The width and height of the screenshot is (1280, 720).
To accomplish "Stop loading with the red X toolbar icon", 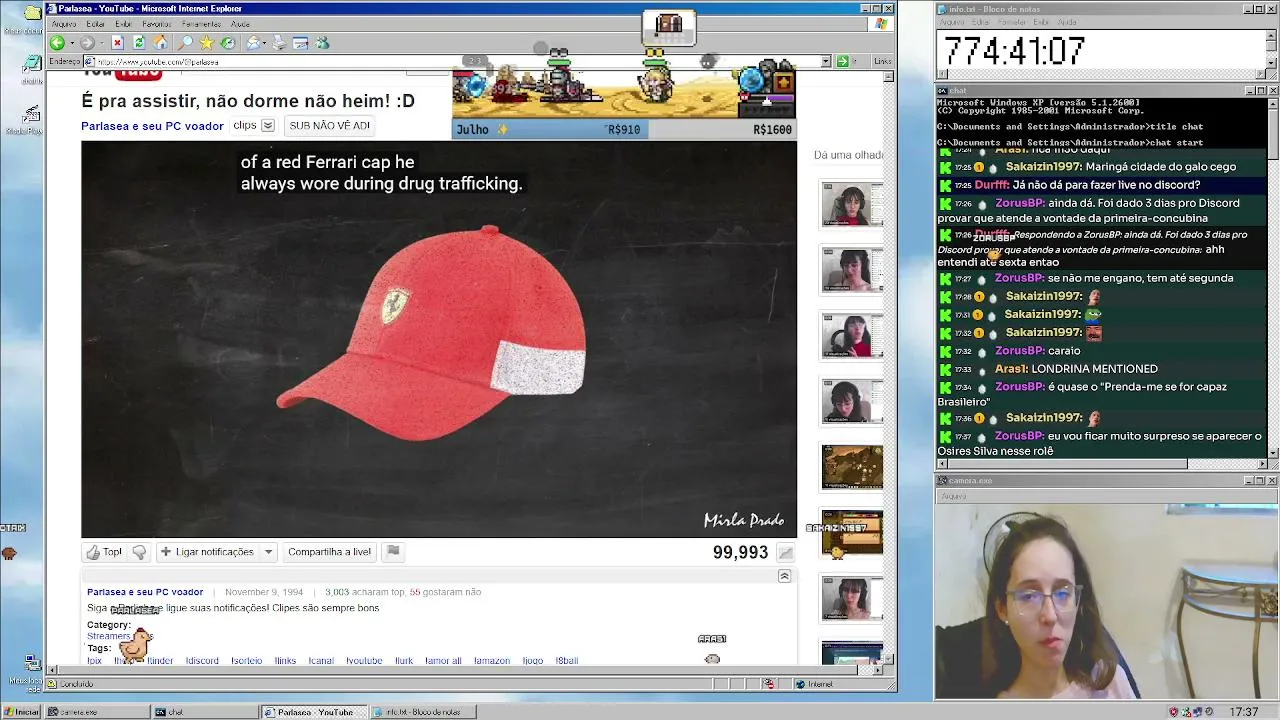I will tap(117, 43).
